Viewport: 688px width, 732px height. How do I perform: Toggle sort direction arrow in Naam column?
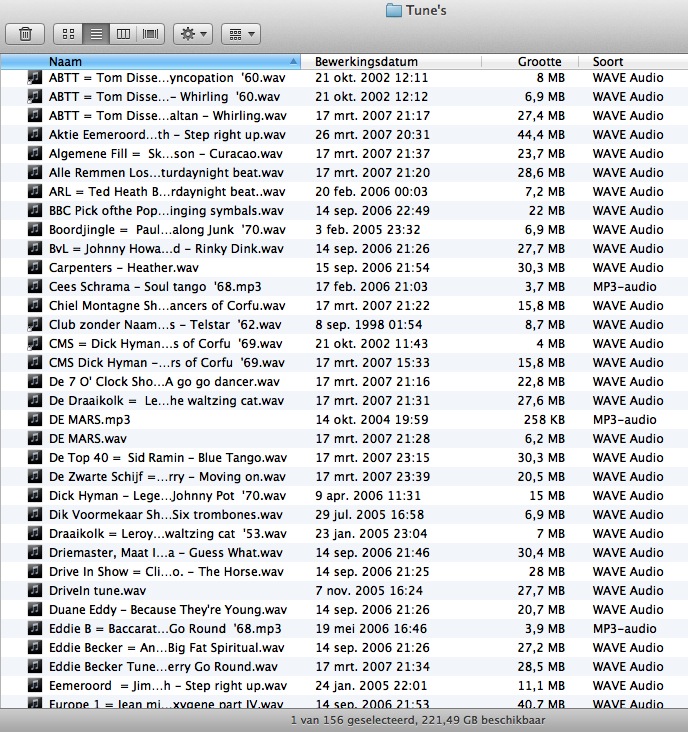point(292,62)
